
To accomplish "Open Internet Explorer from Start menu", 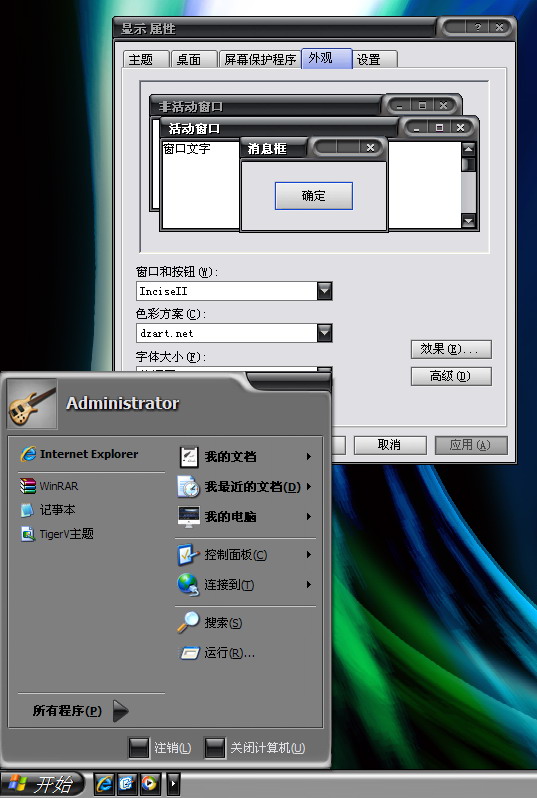I will click(79, 453).
